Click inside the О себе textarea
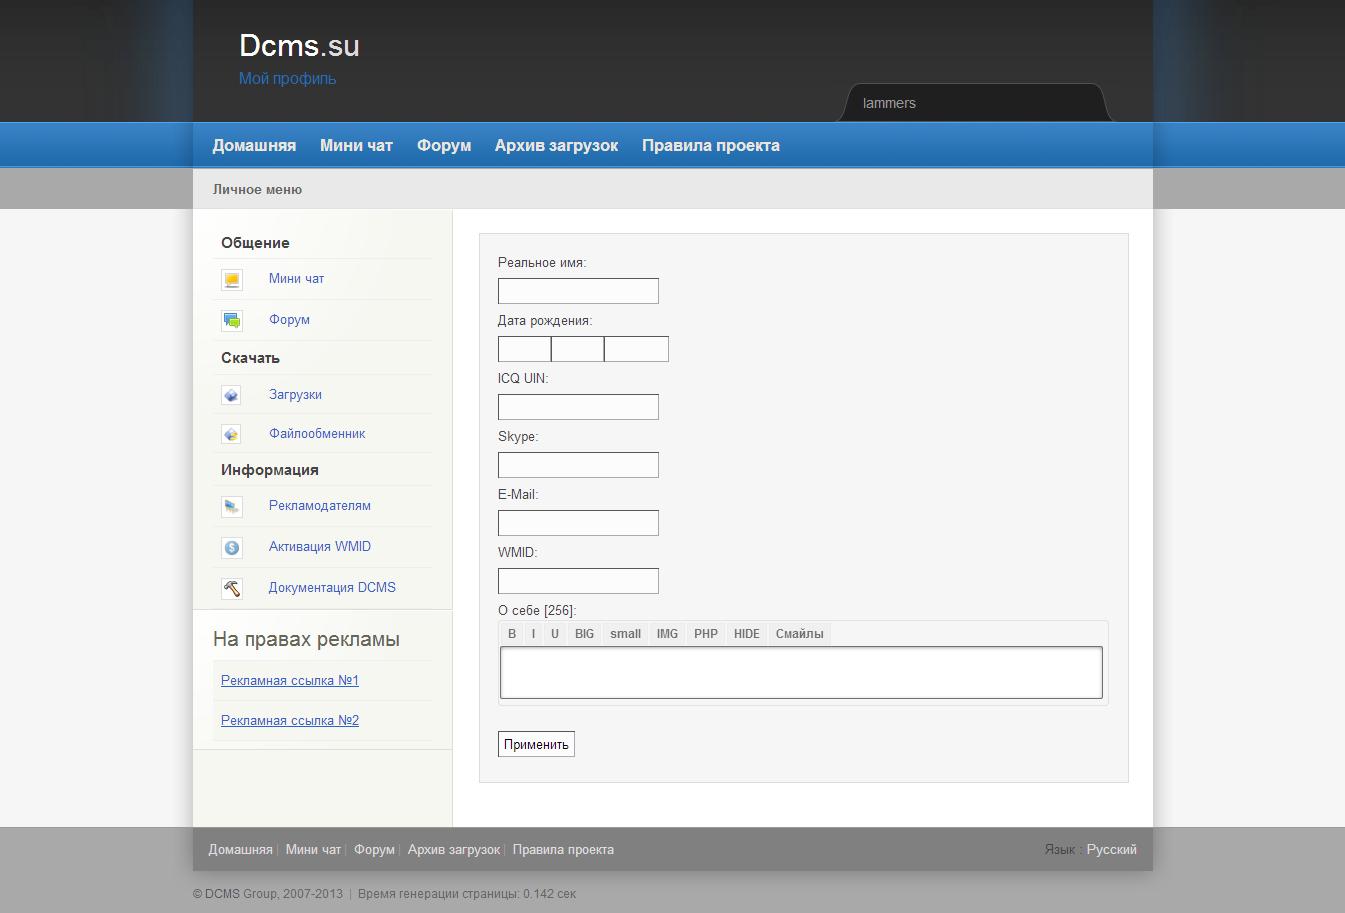This screenshot has width=1345, height=913. (x=801, y=672)
